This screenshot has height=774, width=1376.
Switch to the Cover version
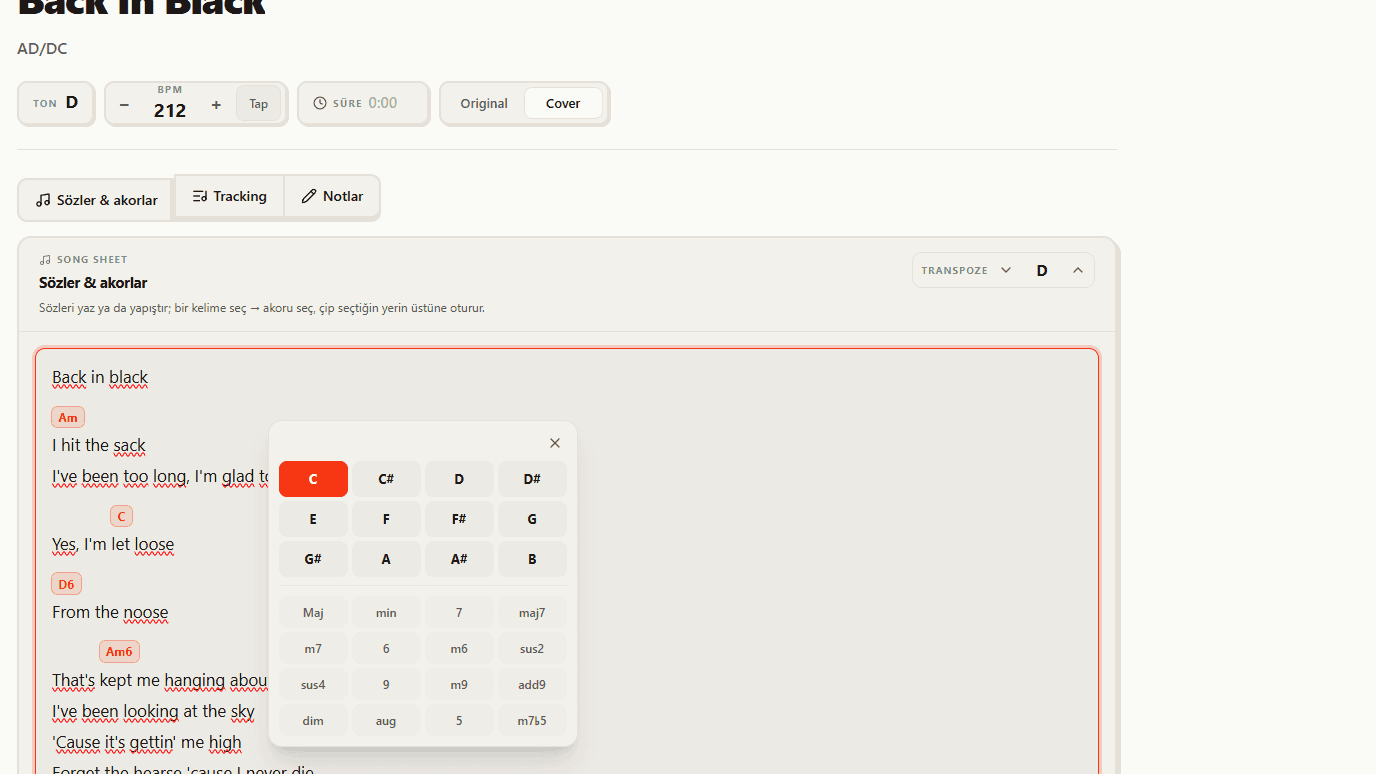[563, 104]
